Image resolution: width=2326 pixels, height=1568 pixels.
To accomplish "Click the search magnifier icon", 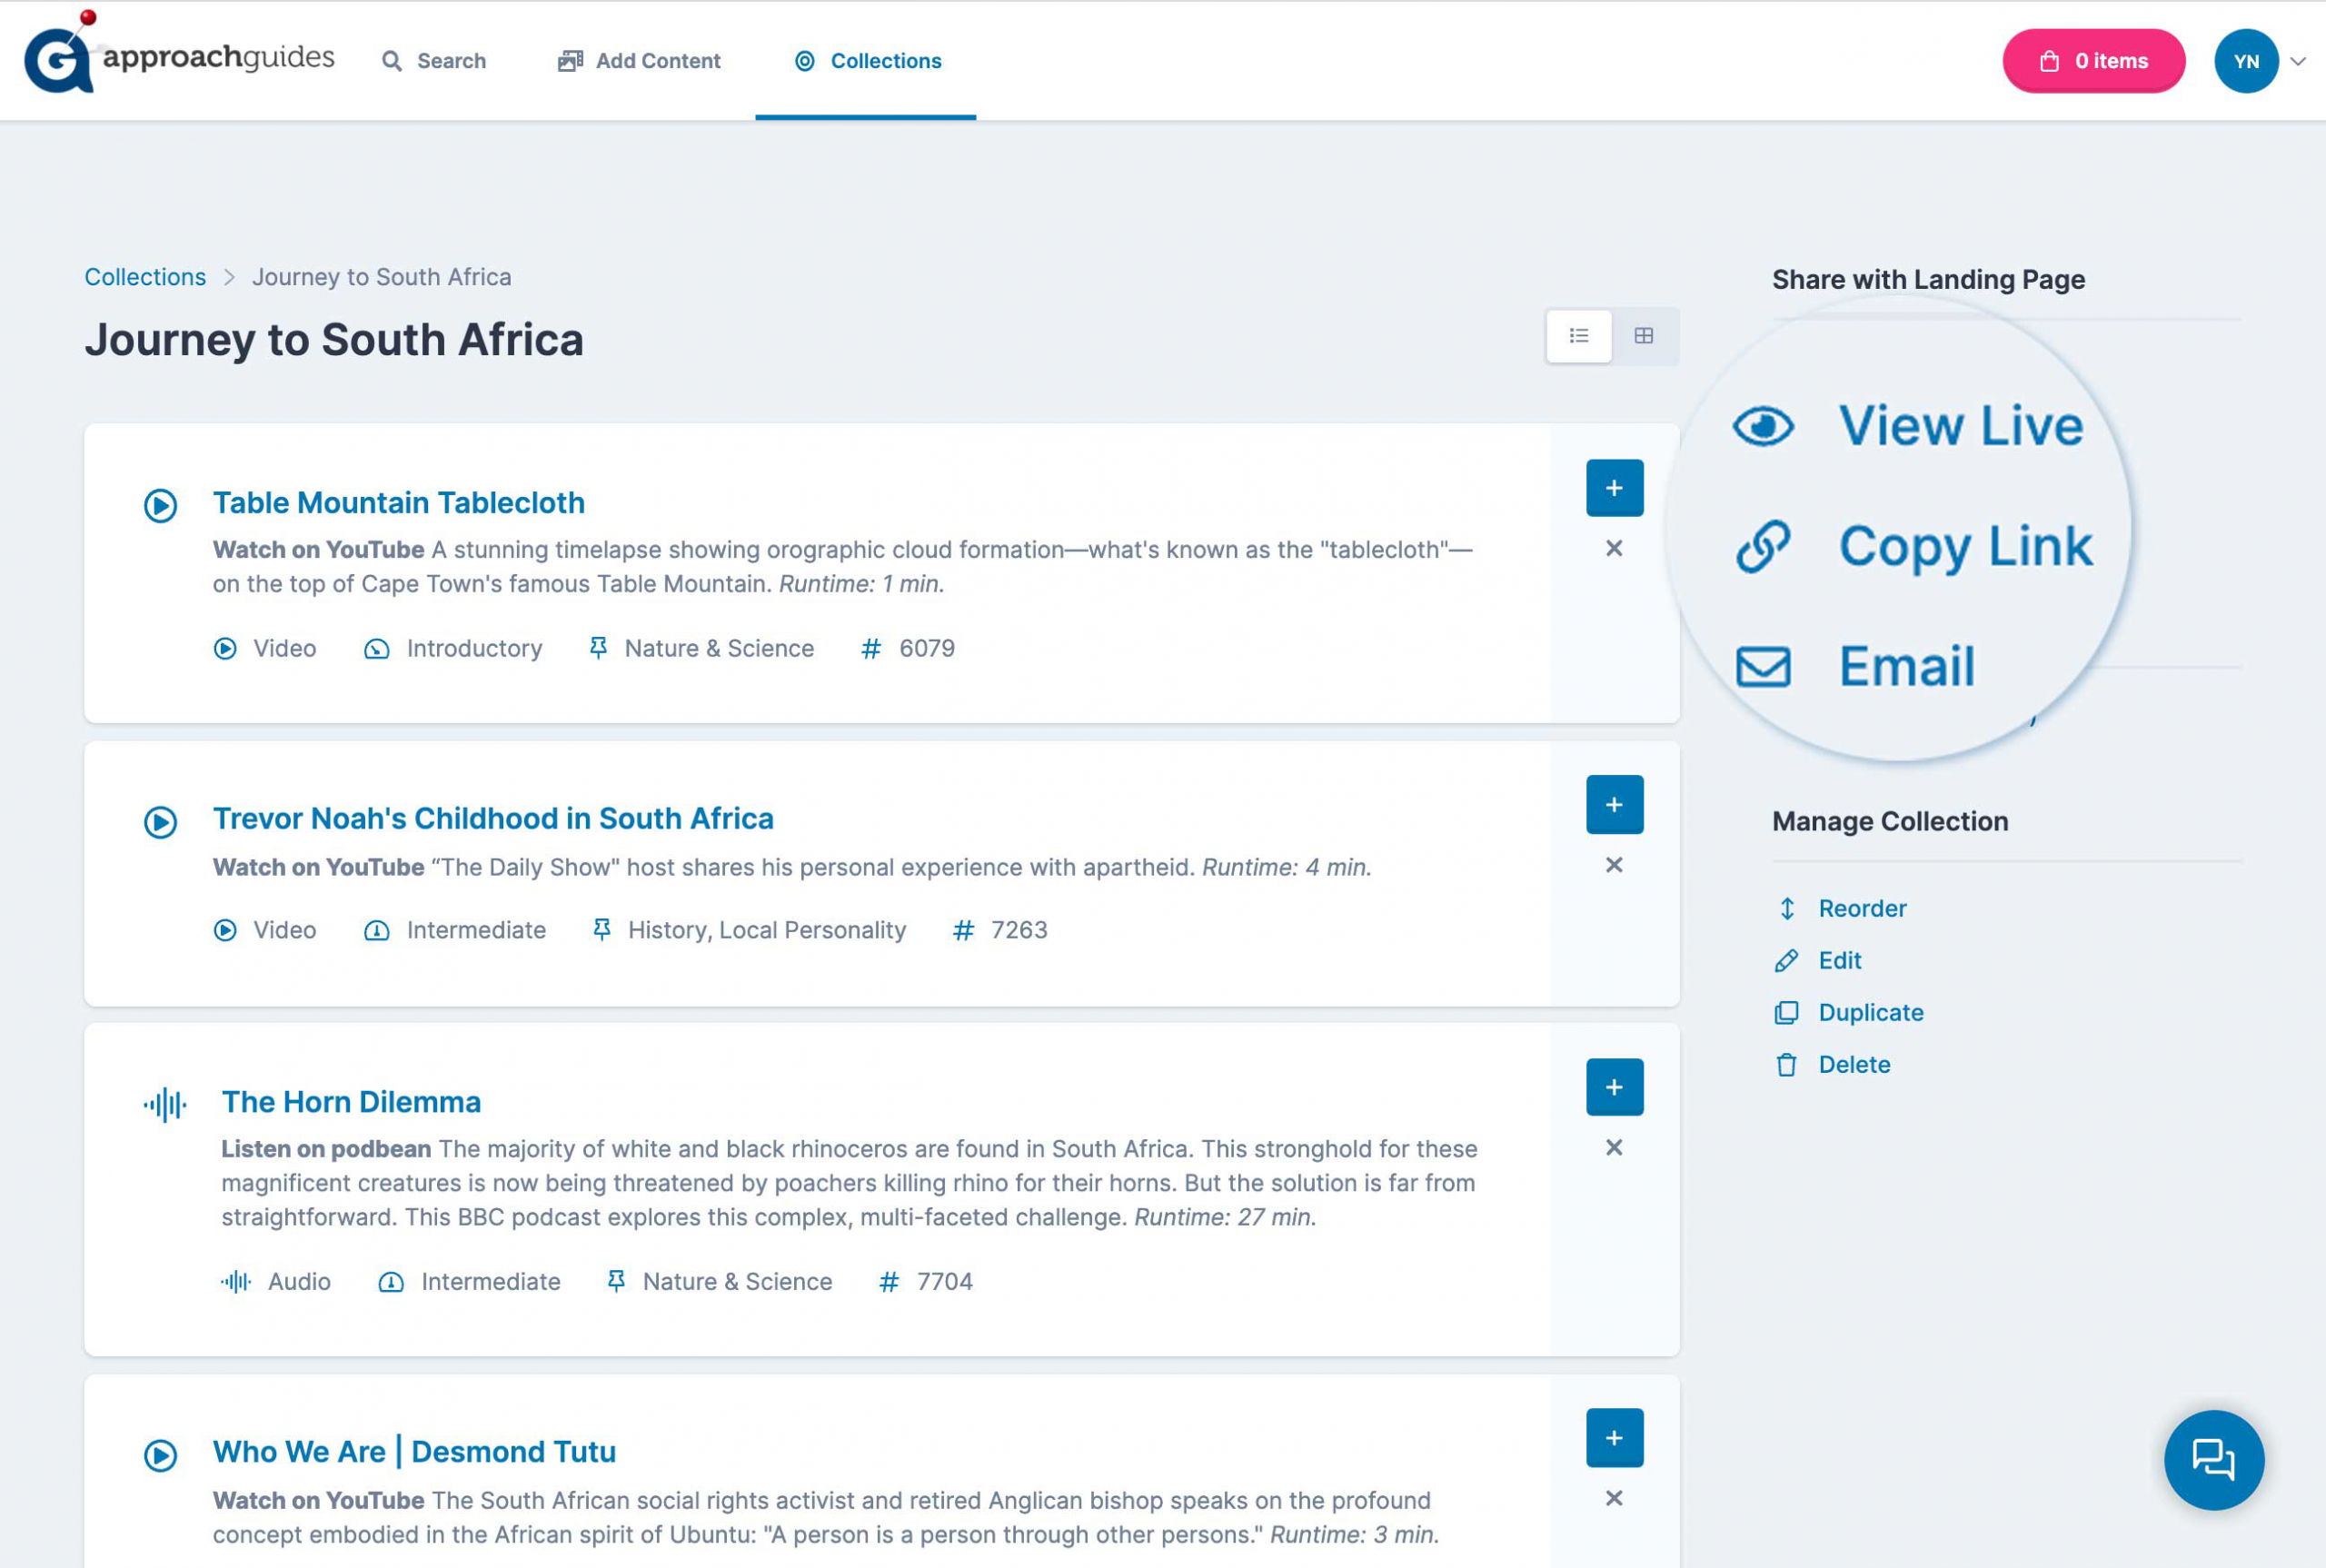I will [x=392, y=61].
